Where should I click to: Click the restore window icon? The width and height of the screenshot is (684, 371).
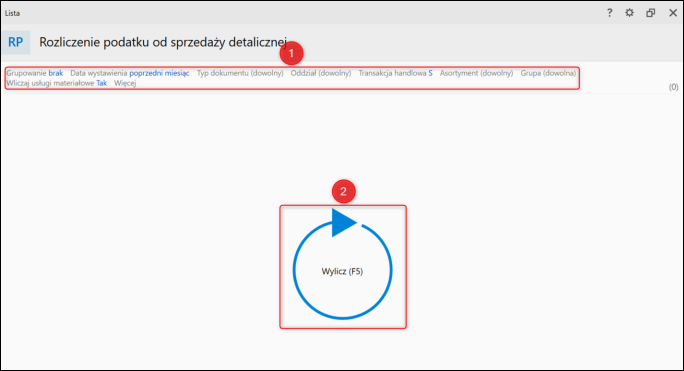[650, 13]
